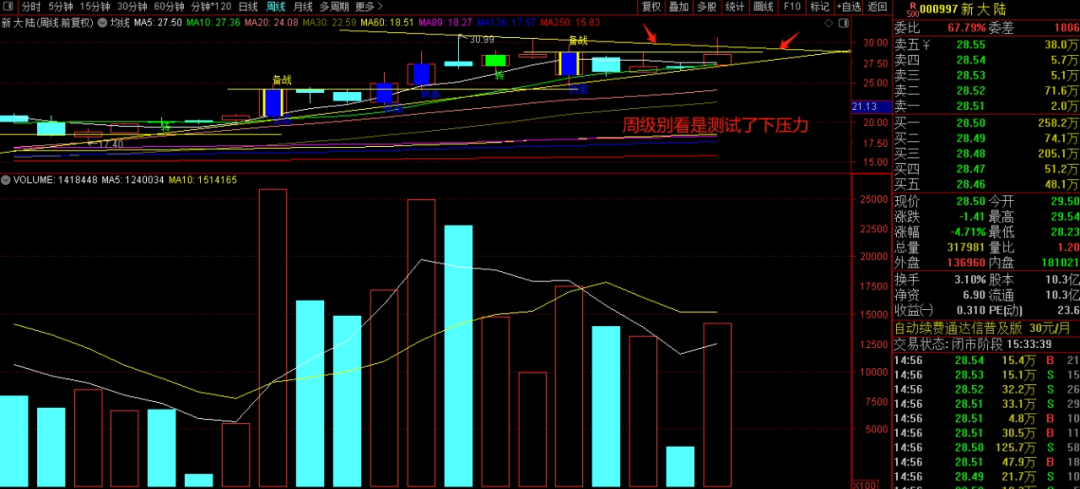Click the 标记 mark button
The height and width of the screenshot is (489, 1080).
pyautogui.click(x=820, y=8)
